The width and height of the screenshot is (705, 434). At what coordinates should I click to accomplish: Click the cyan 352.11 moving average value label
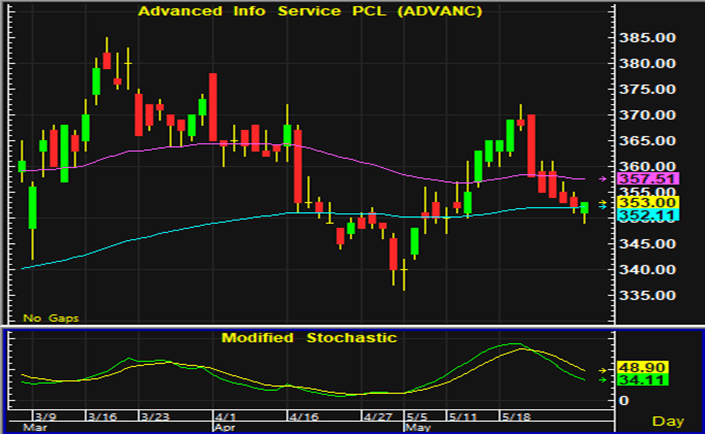click(x=648, y=215)
